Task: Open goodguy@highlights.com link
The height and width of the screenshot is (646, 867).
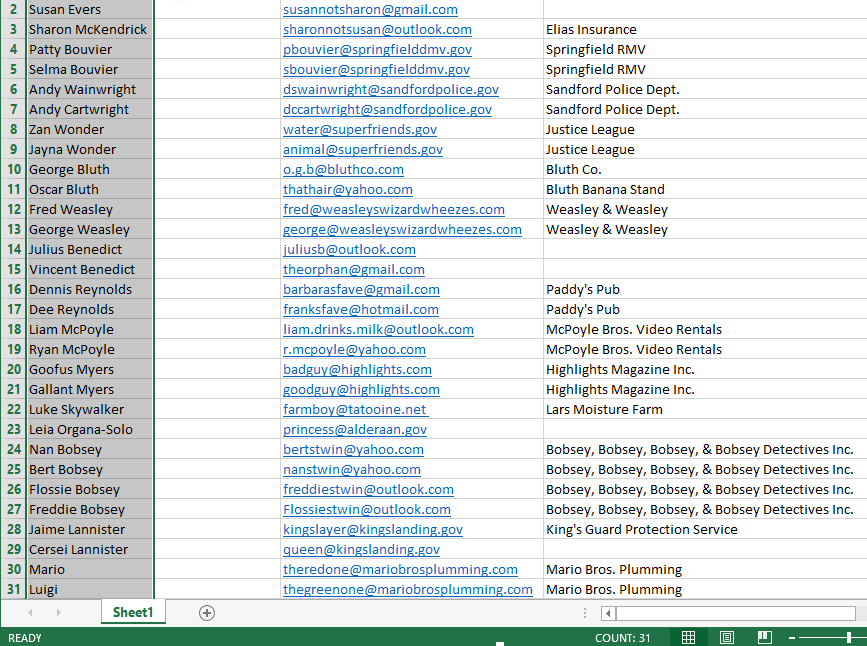Action: click(x=361, y=389)
